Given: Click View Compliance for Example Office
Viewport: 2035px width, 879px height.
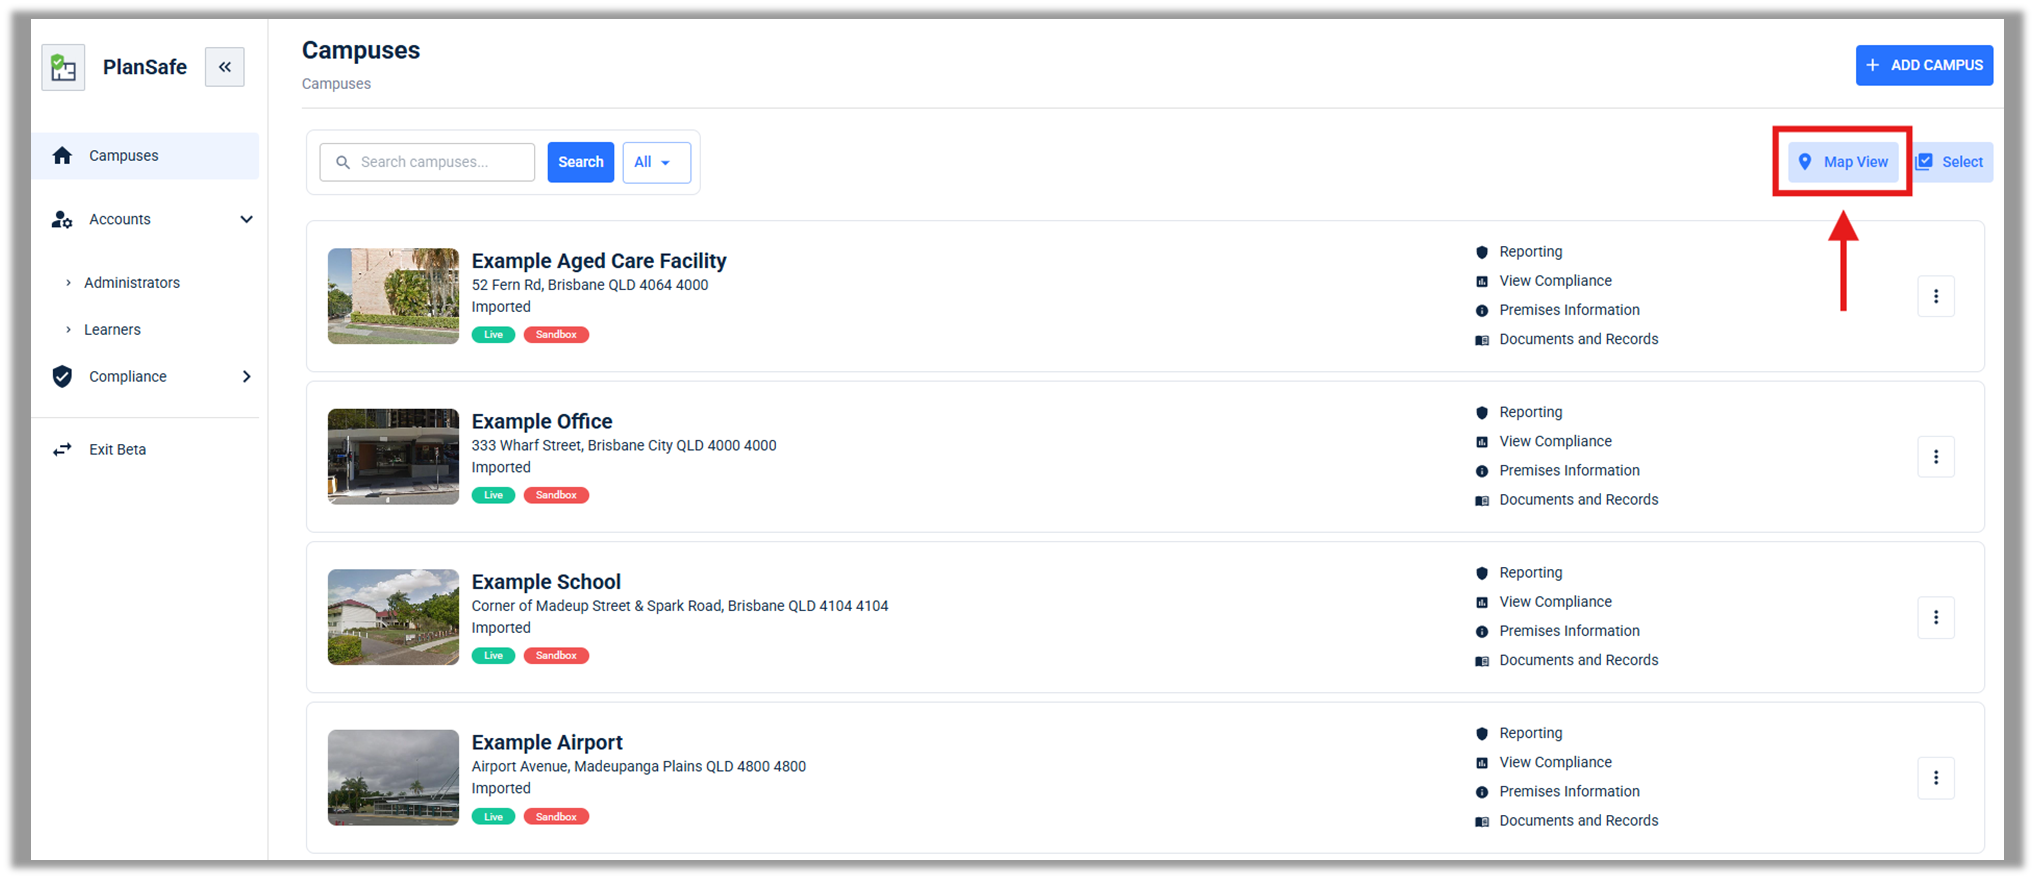Looking at the screenshot, I should [1555, 441].
